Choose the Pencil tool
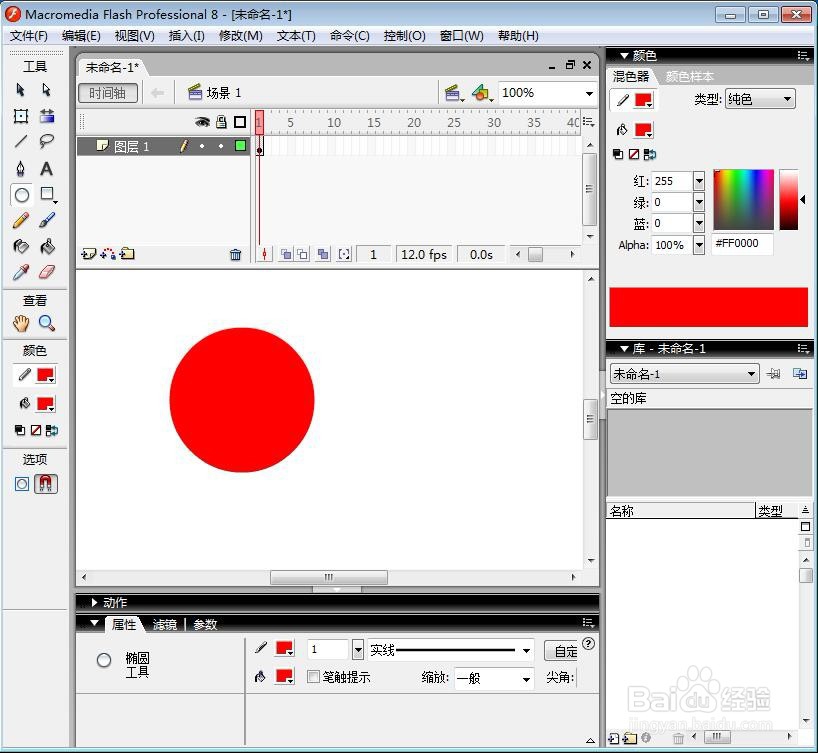 click(21, 220)
